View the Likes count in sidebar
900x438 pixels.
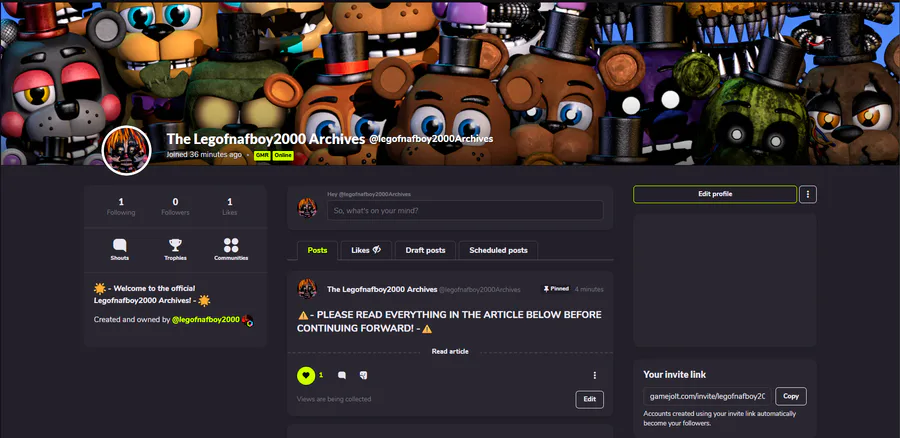tap(230, 207)
